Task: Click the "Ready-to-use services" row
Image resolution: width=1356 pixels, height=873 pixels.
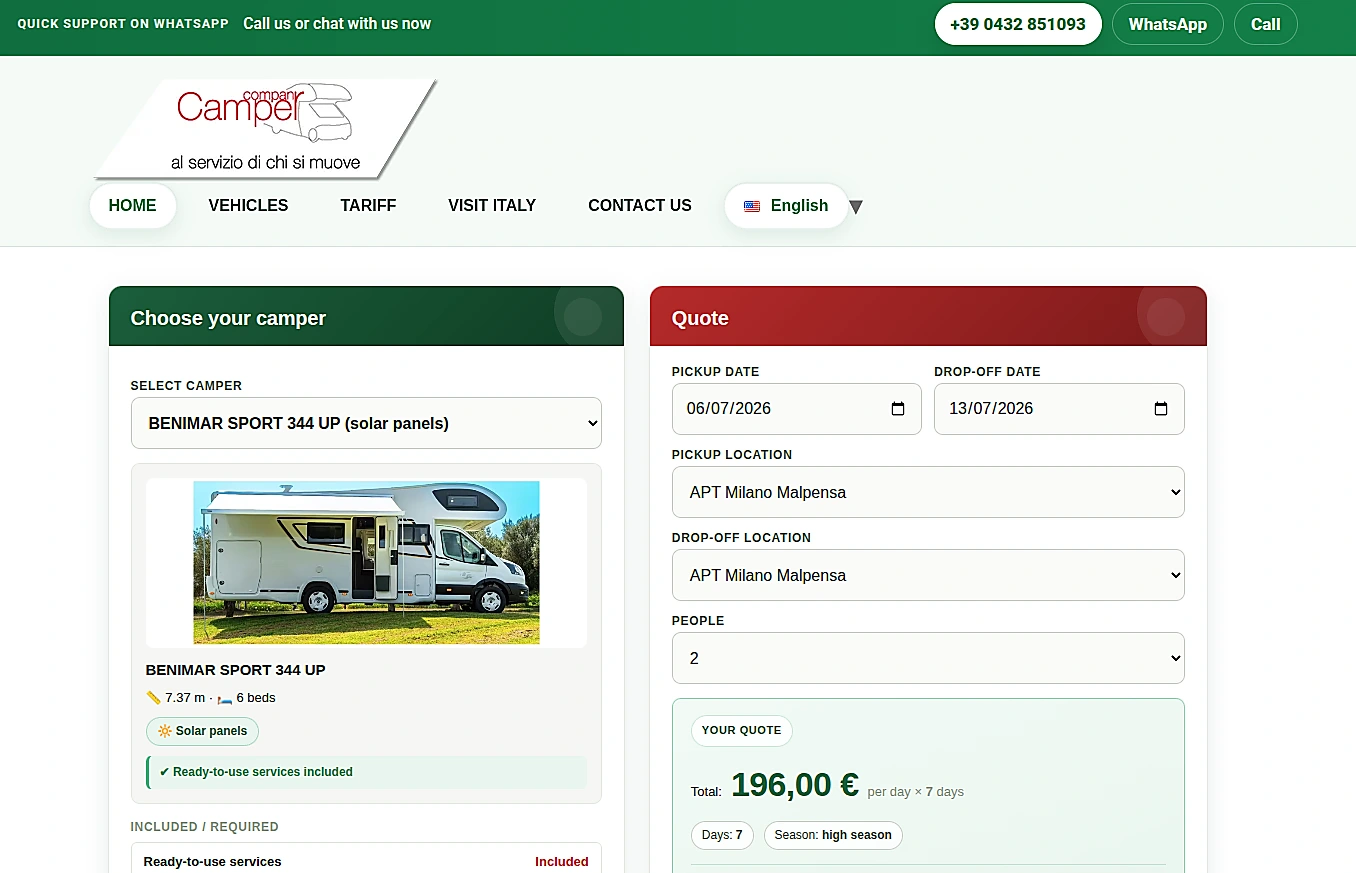Action: click(366, 861)
